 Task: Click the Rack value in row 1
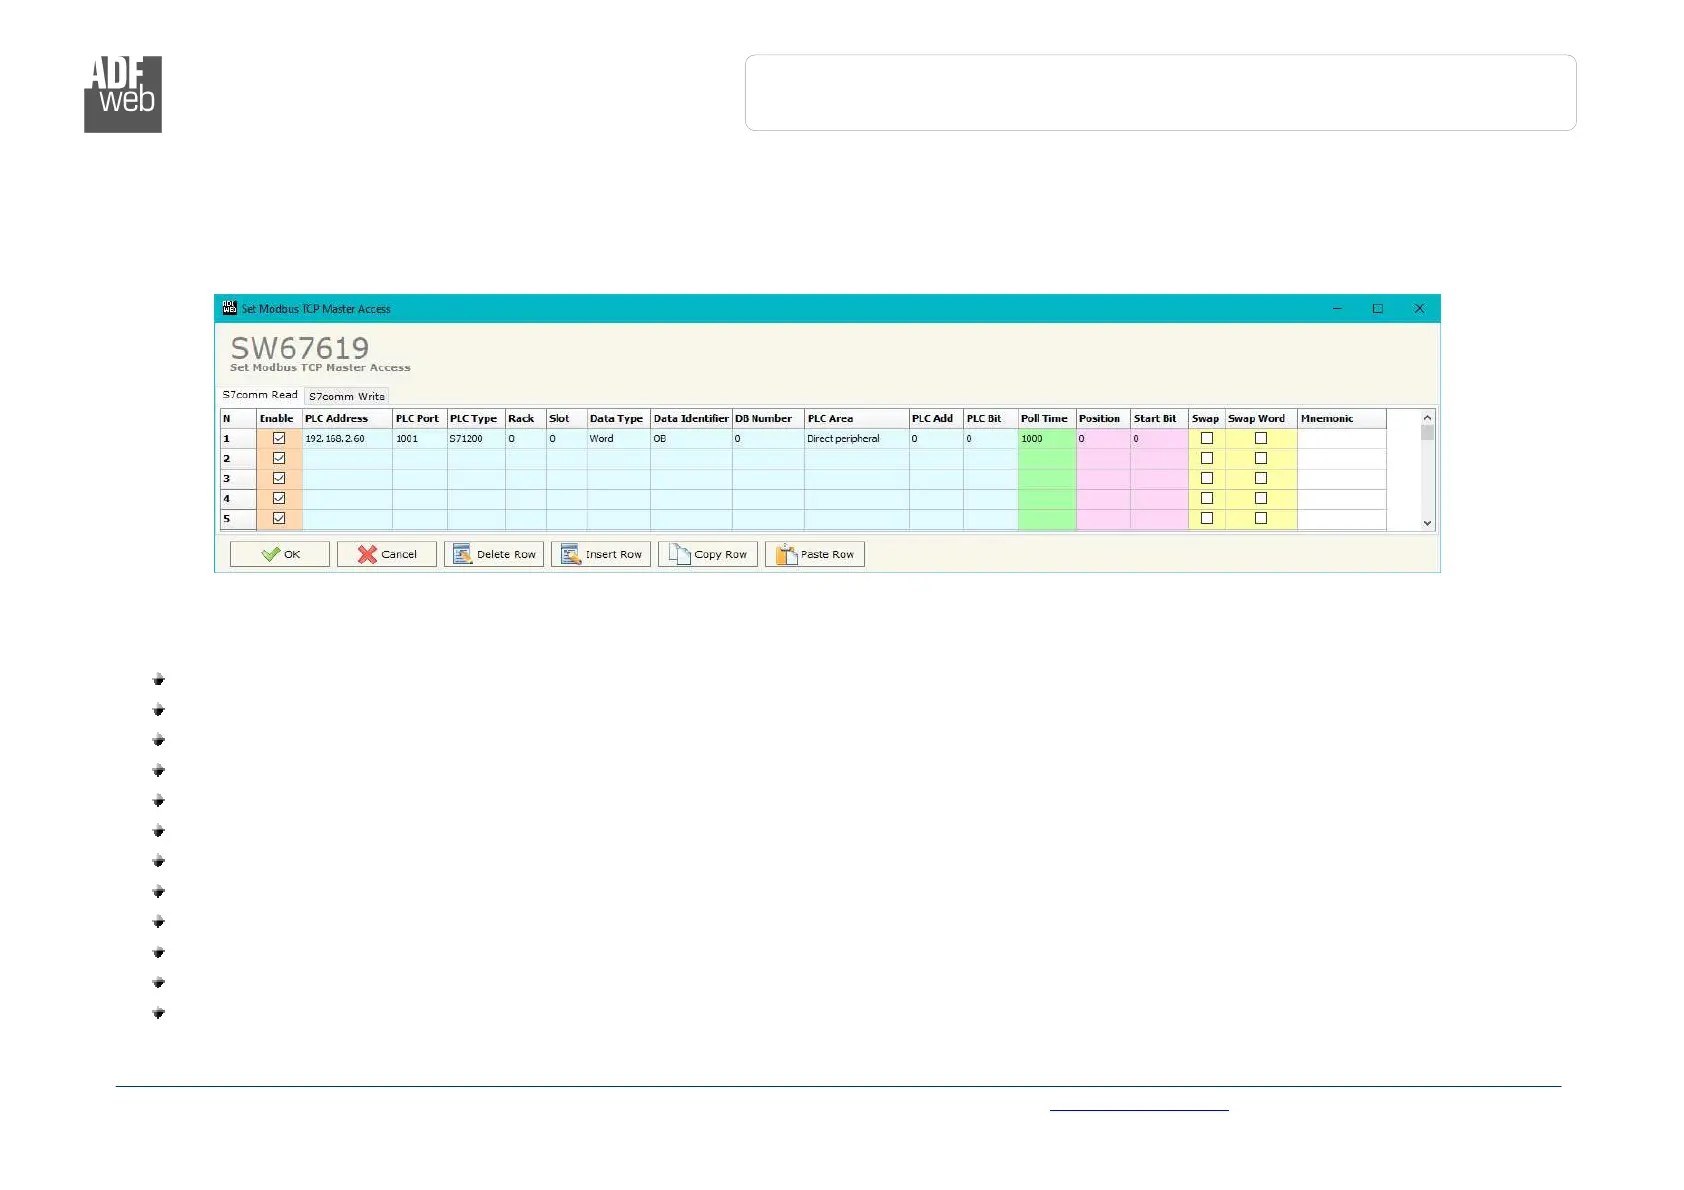pyautogui.click(x=526, y=439)
